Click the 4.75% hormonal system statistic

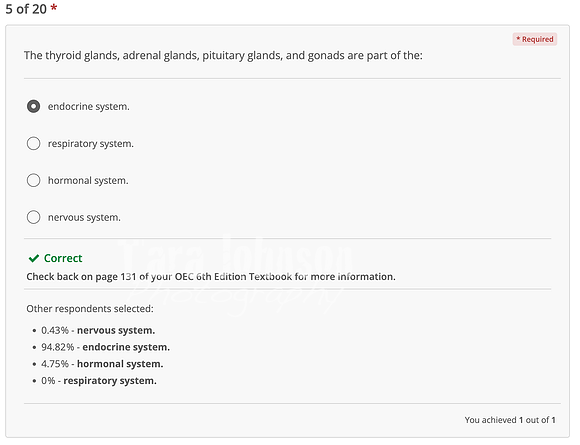(x=102, y=364)
